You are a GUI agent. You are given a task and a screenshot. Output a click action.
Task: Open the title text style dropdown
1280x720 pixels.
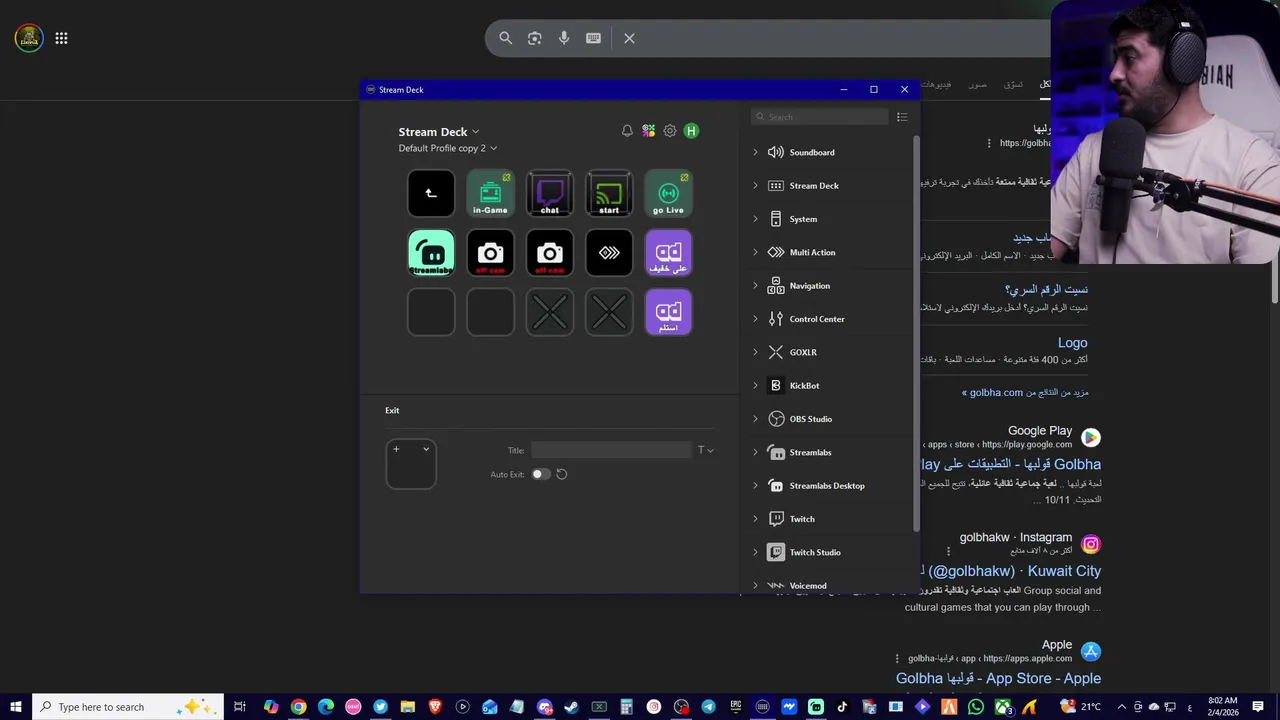706,450
